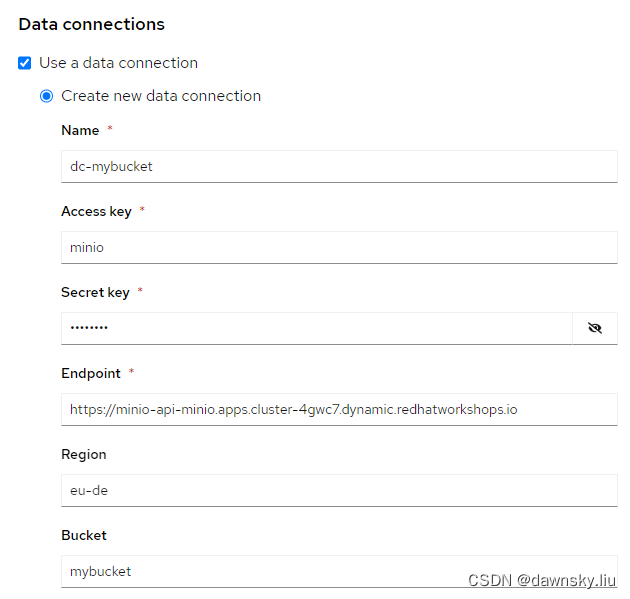Screen dimensions: 630x599
Task: Click the Name field label
Action: (80, 130)
